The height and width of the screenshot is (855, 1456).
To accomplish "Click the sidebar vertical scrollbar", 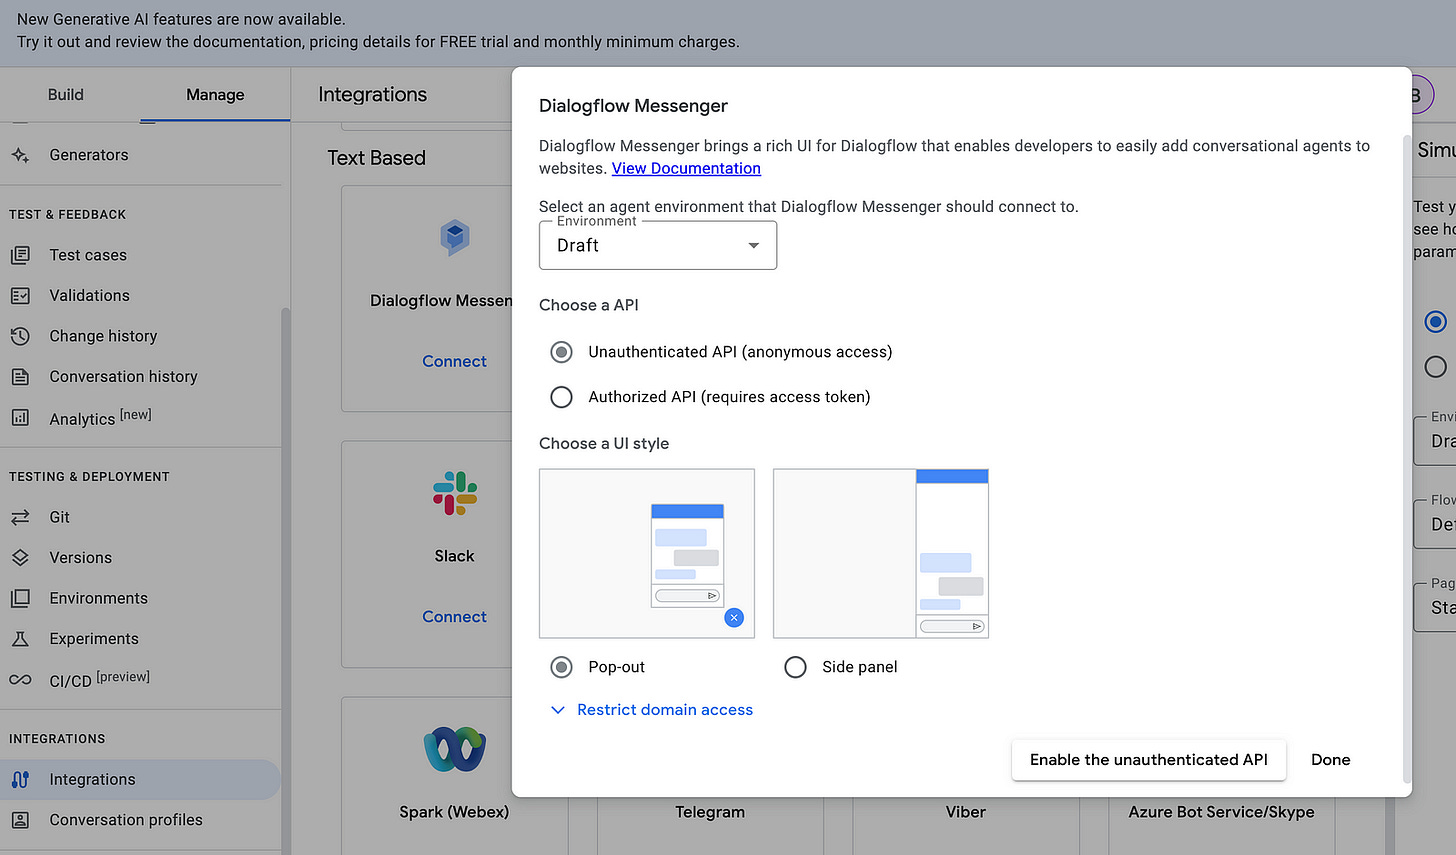I will pyautogui.click(x=286, y=580).
